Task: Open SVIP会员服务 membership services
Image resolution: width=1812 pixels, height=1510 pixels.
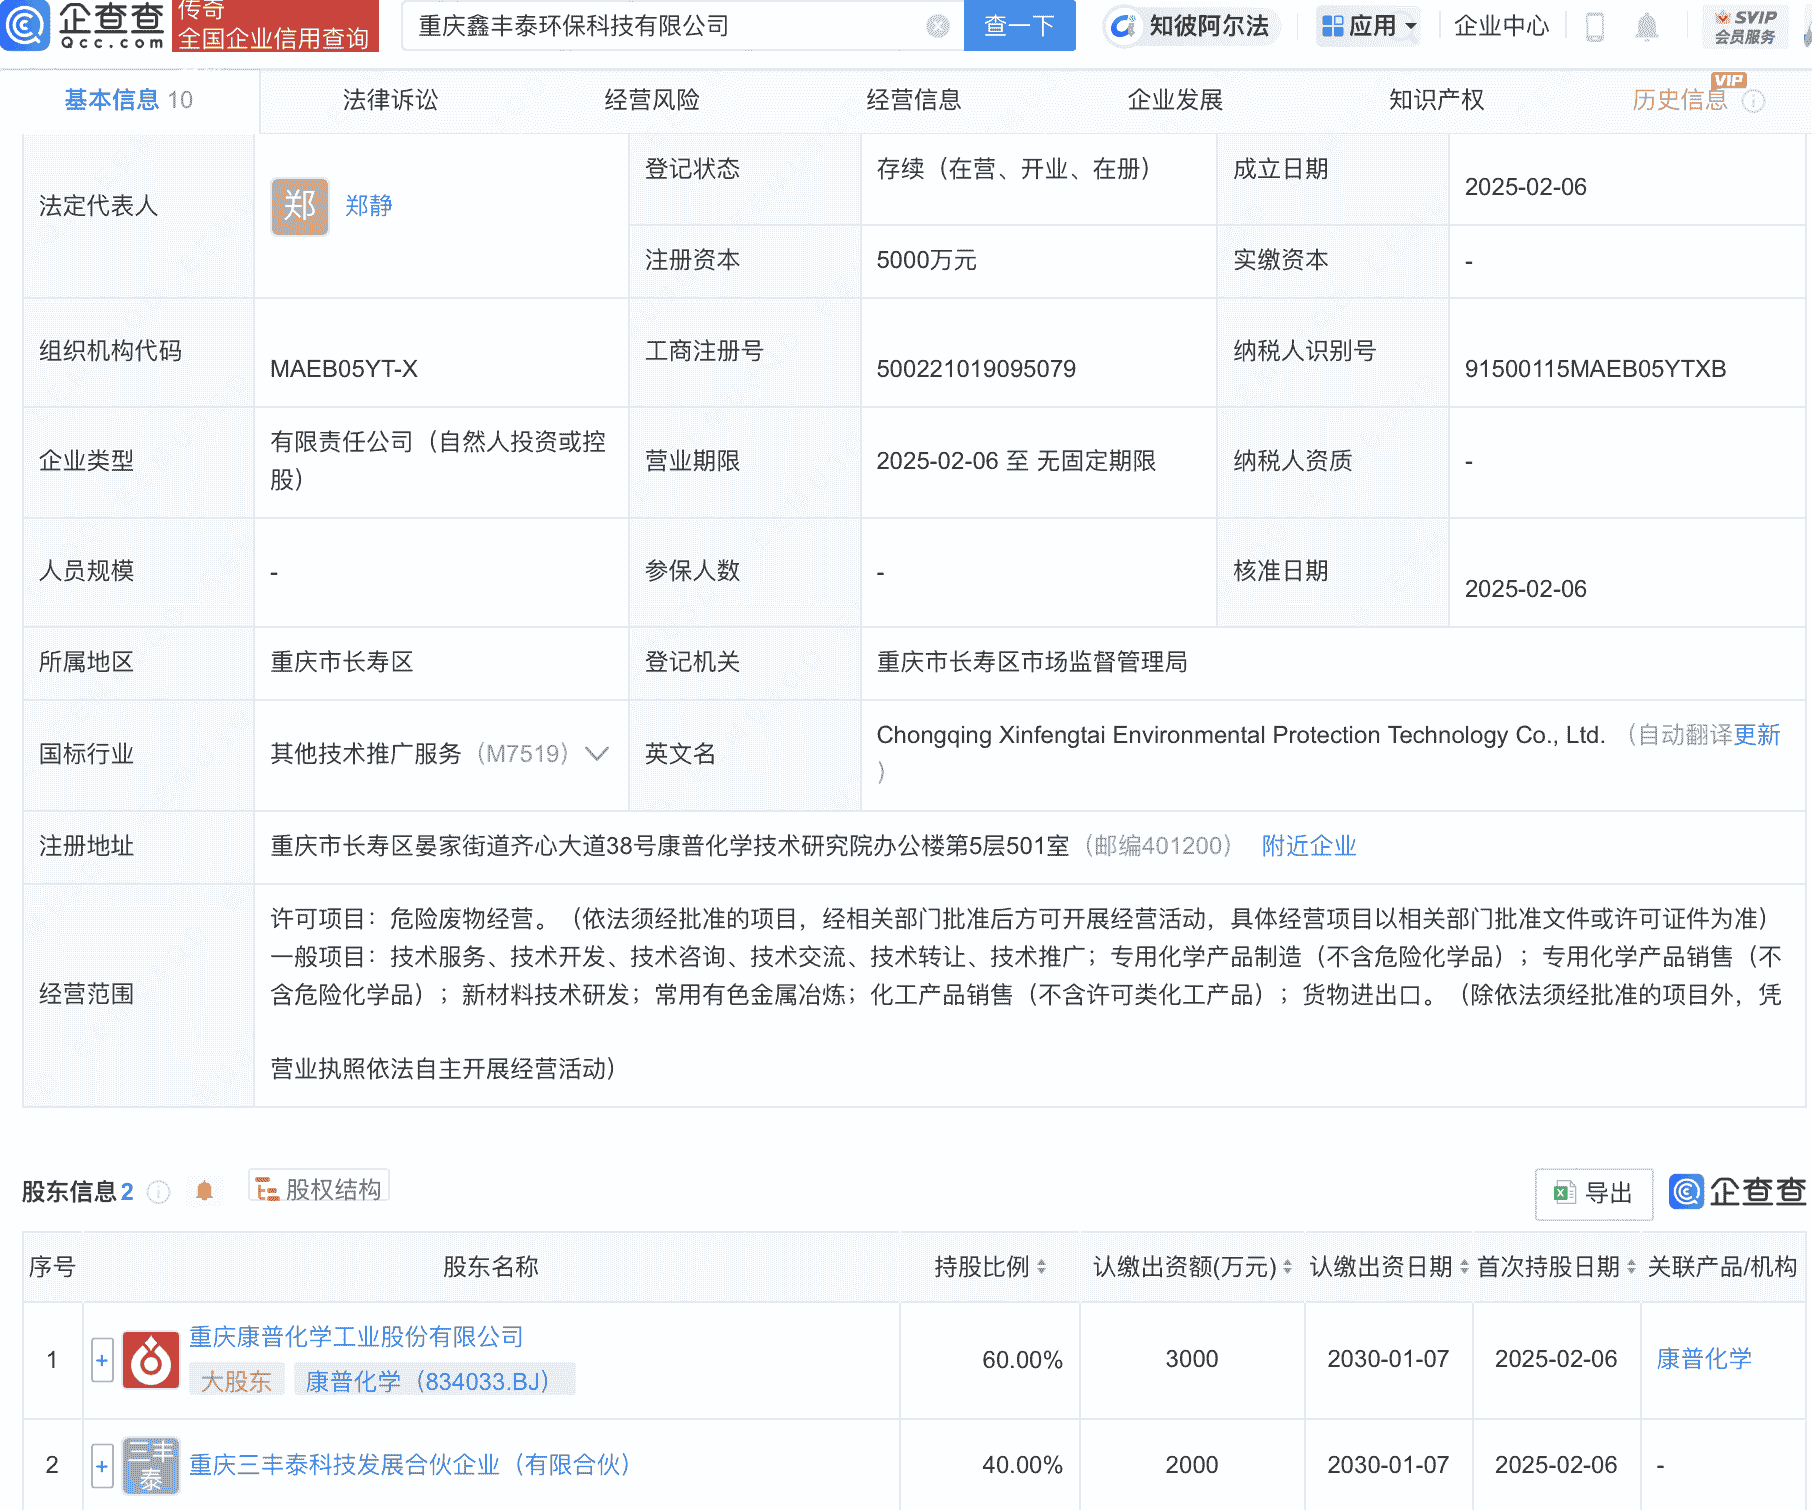Action: click(1745, 27)
